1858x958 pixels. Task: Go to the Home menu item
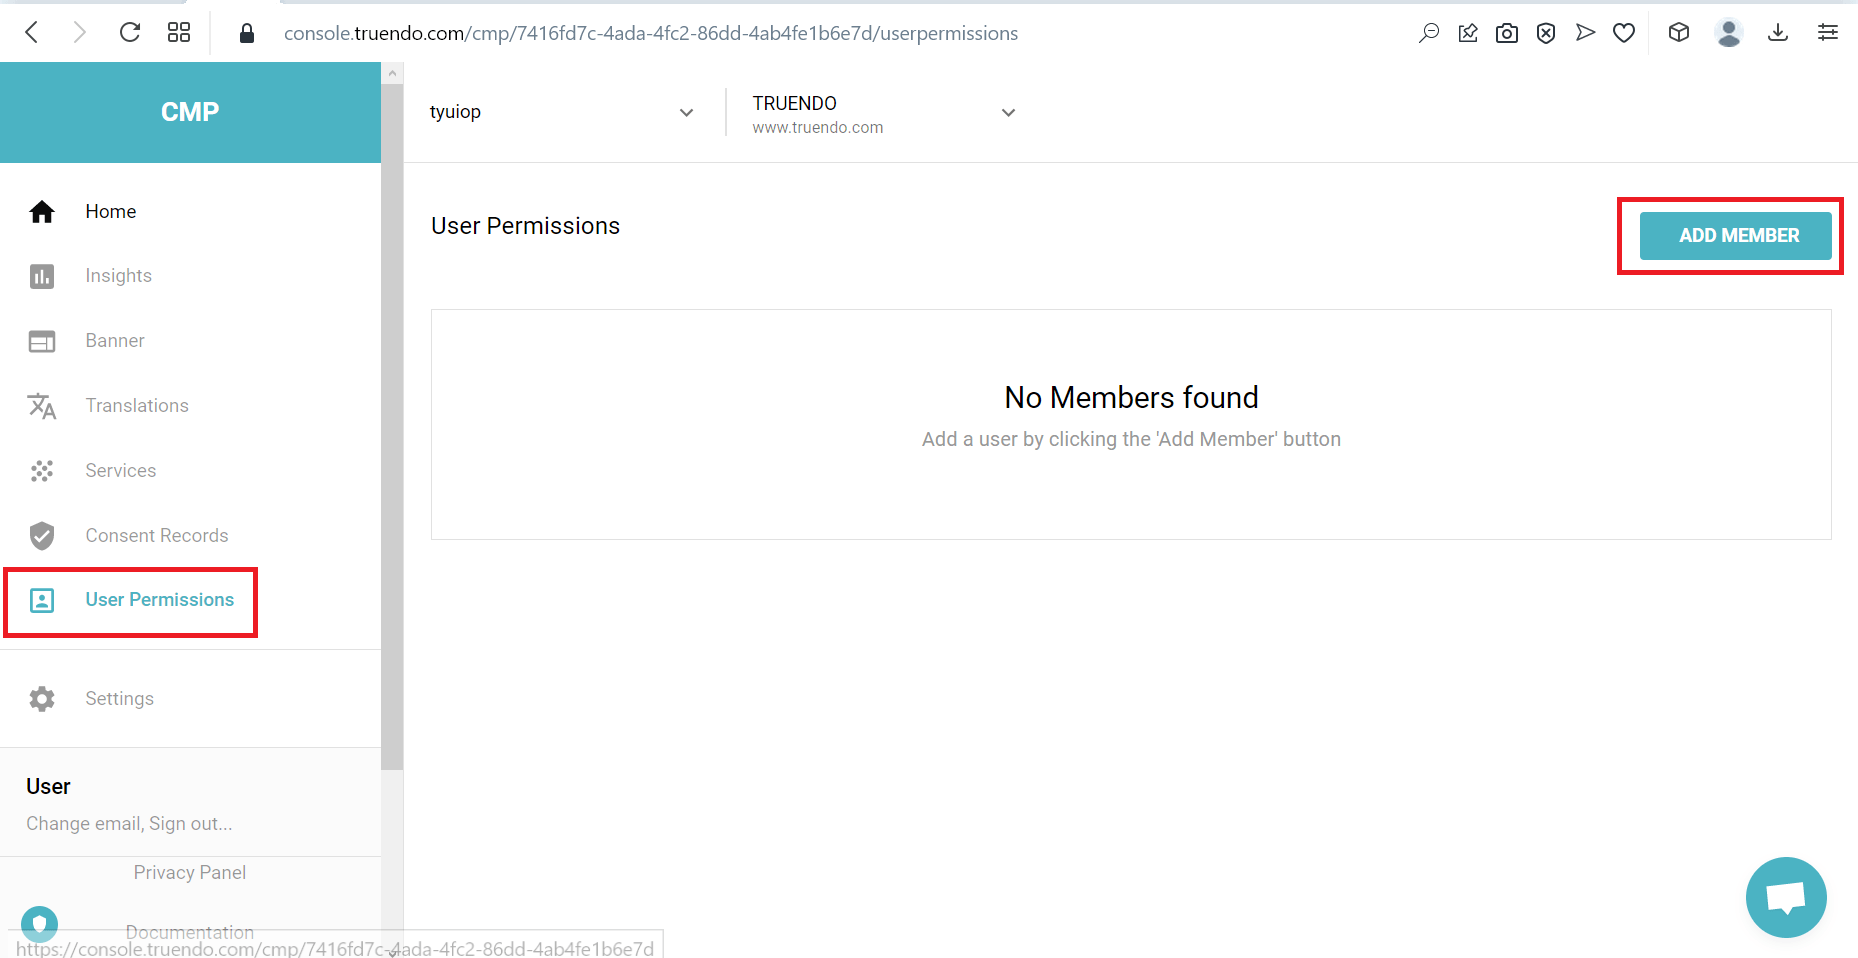point(111,212)
